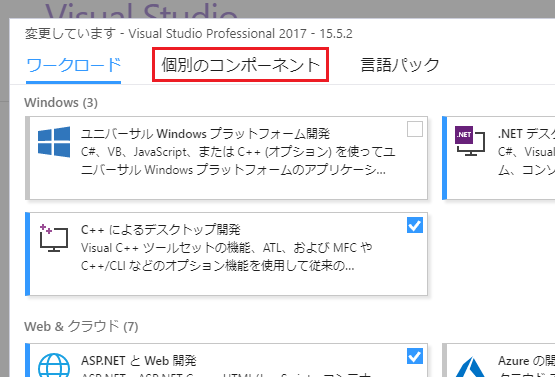Uncheck ASP.NET と Web 開発 checkbox
Image resolution: width=555 pixels, height=377 pixels.
point(414,356)
